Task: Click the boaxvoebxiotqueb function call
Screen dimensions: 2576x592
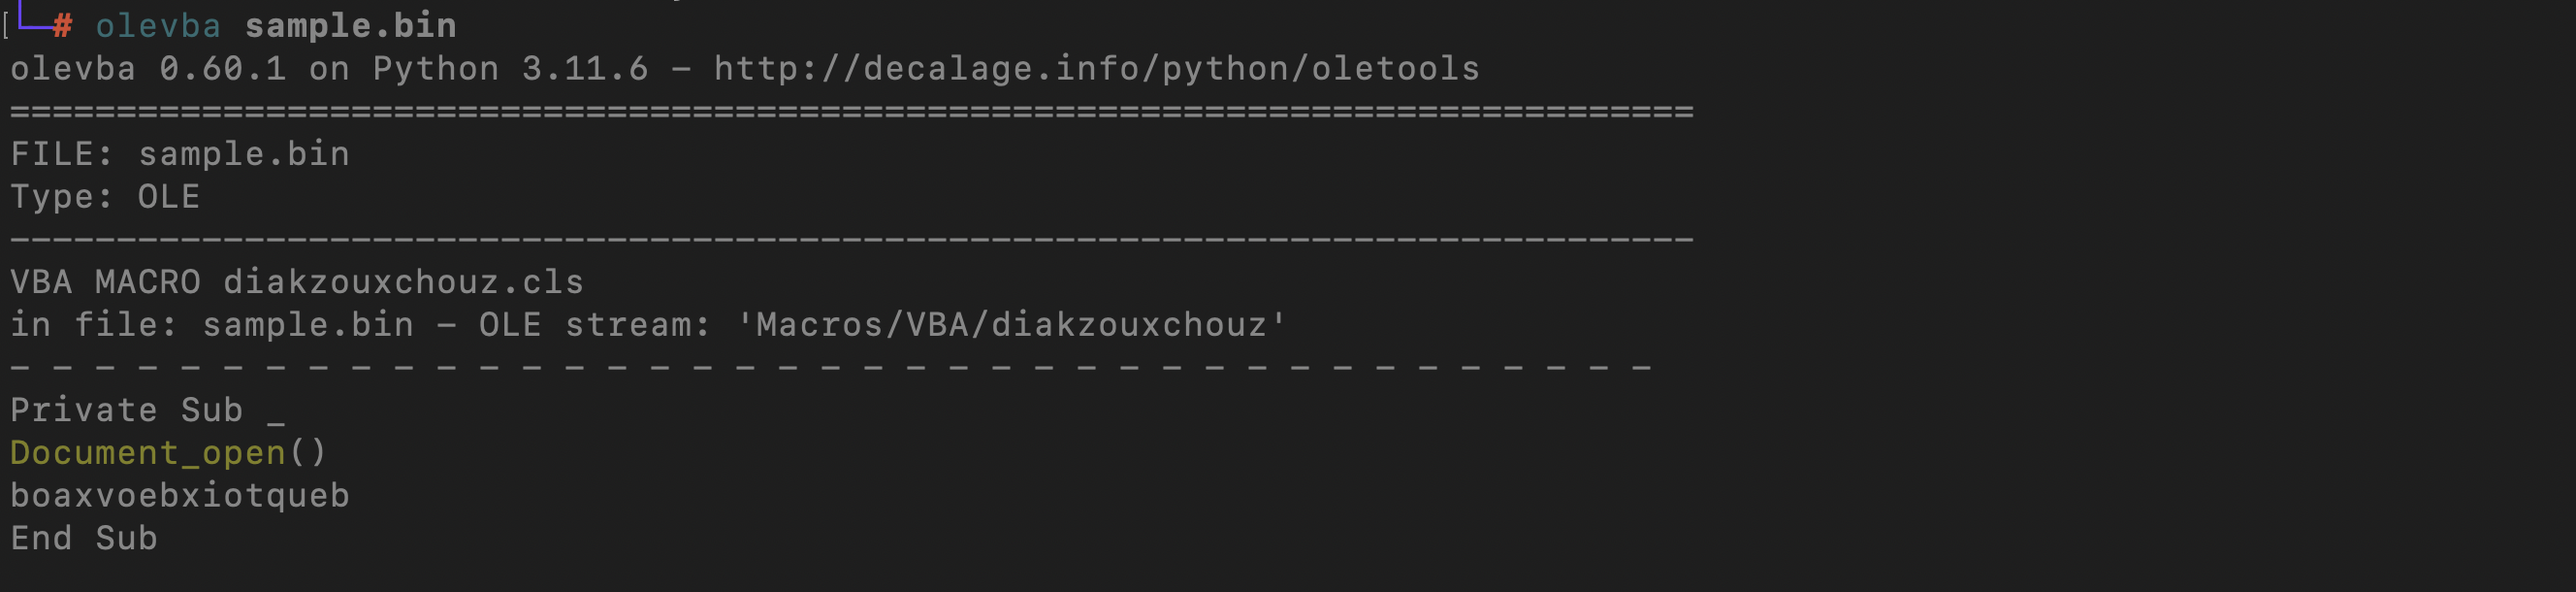Action: coord(180,496)
